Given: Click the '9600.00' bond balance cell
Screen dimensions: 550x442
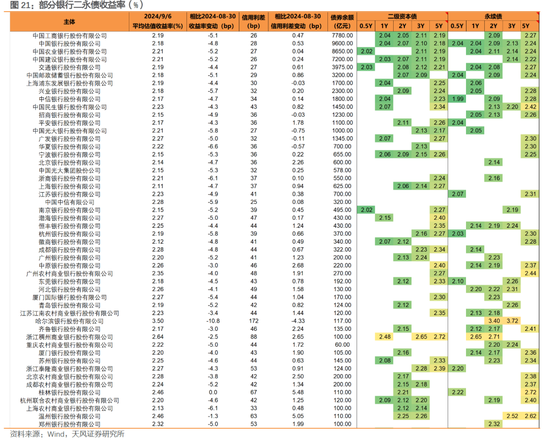Looking at the screenshot, I should (x=342, y=43).
